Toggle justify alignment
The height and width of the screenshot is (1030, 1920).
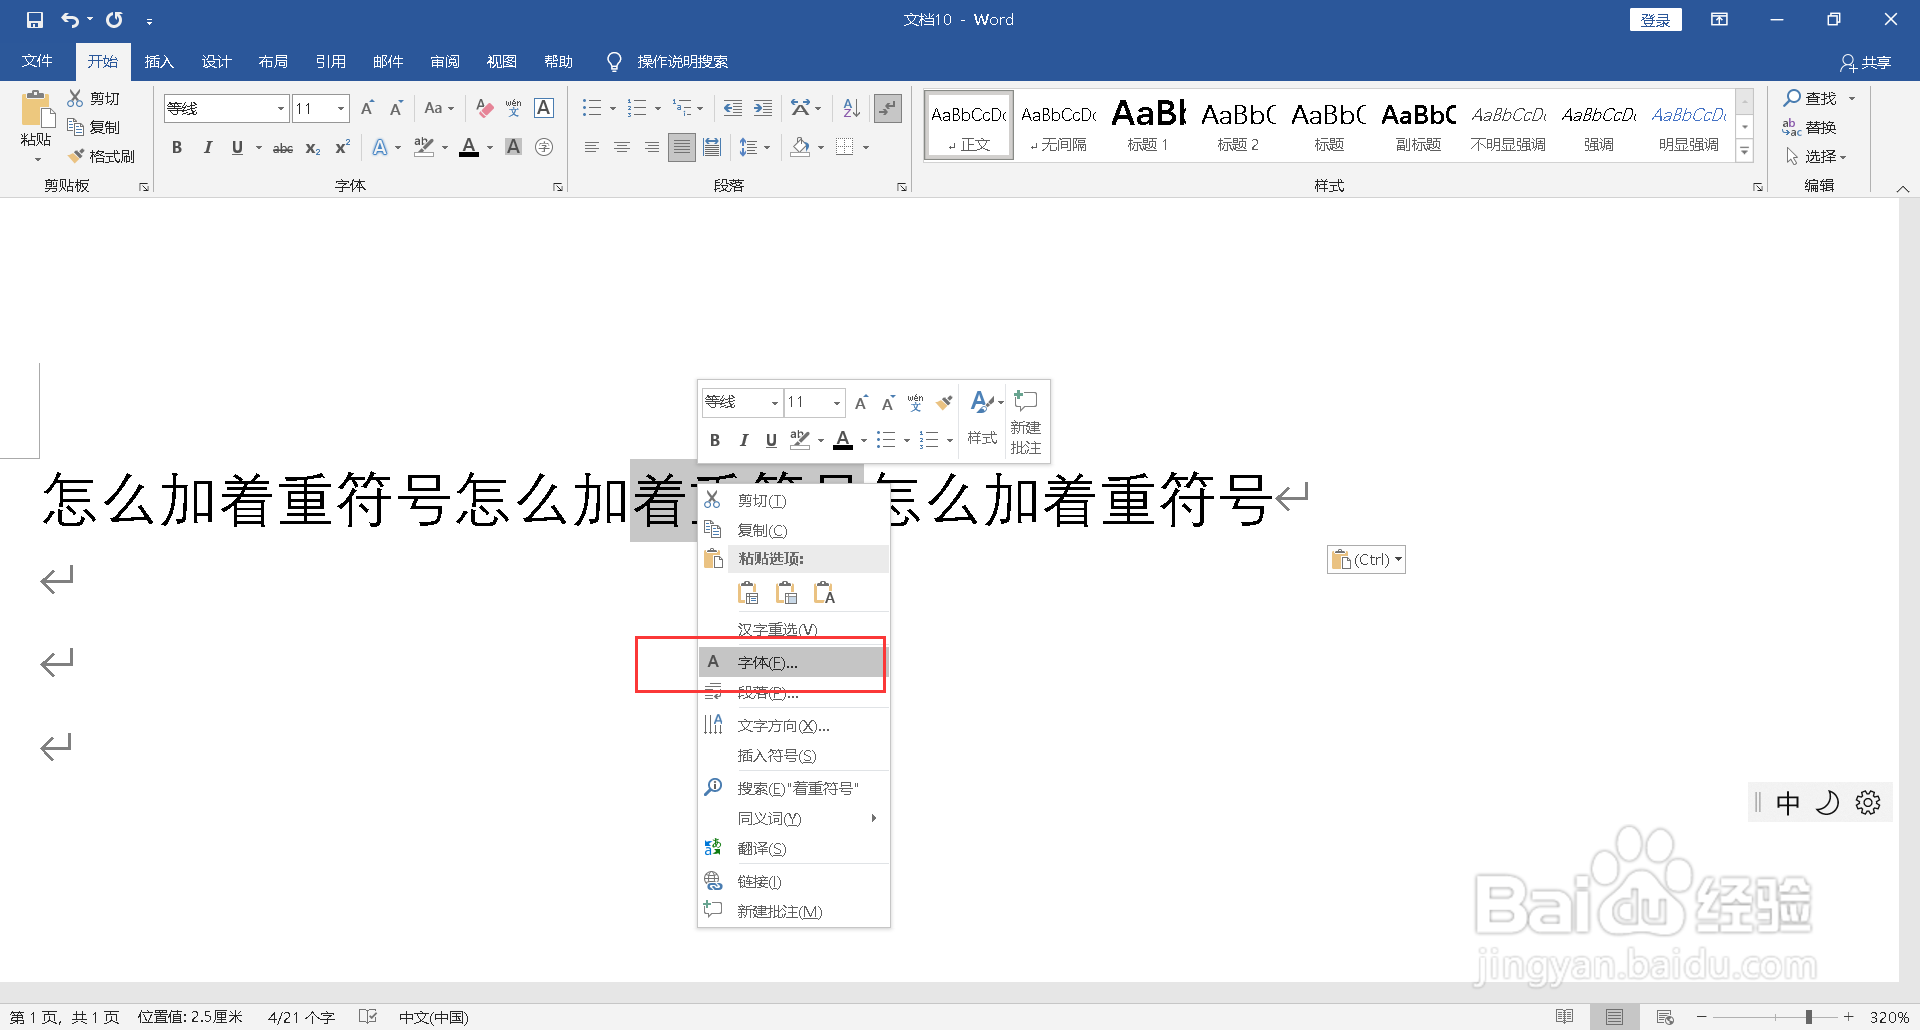(x=682, y=147)
